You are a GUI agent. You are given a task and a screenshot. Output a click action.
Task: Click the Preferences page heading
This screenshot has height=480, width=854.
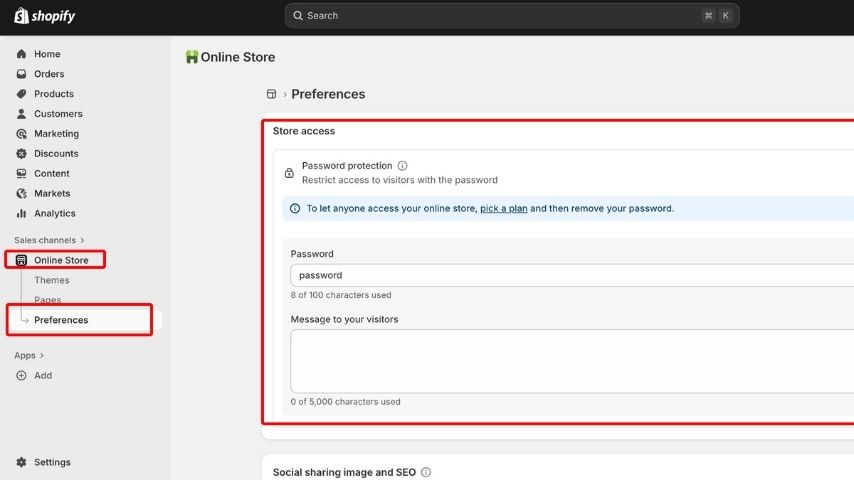(328, 94)
